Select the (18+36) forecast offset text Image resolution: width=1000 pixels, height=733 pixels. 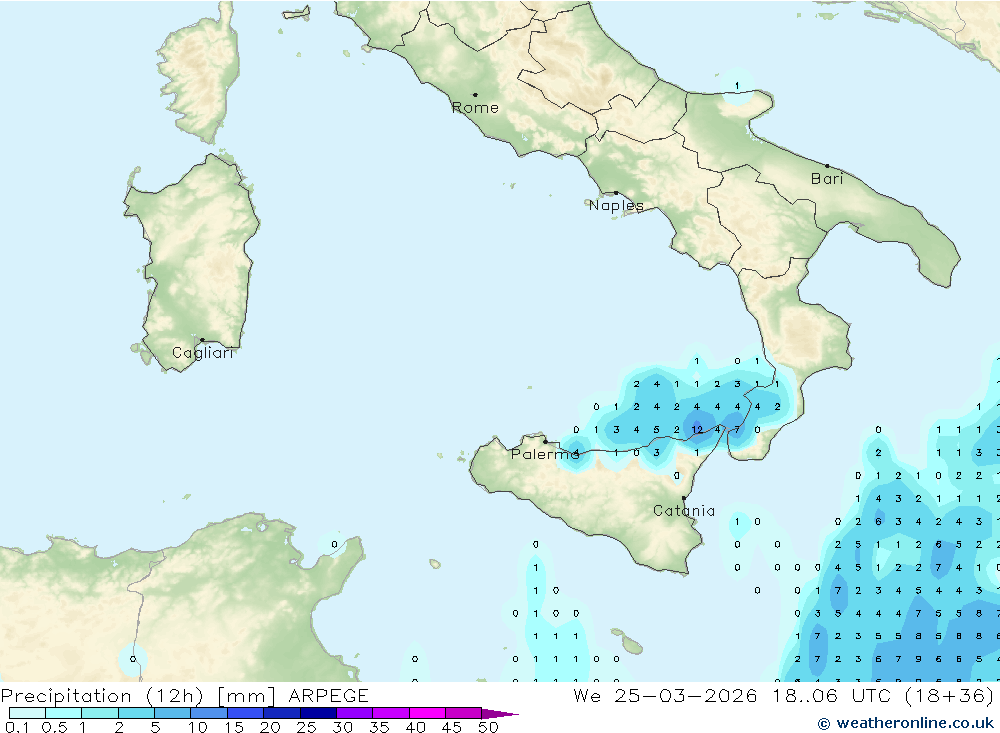(x=950, y=695)
